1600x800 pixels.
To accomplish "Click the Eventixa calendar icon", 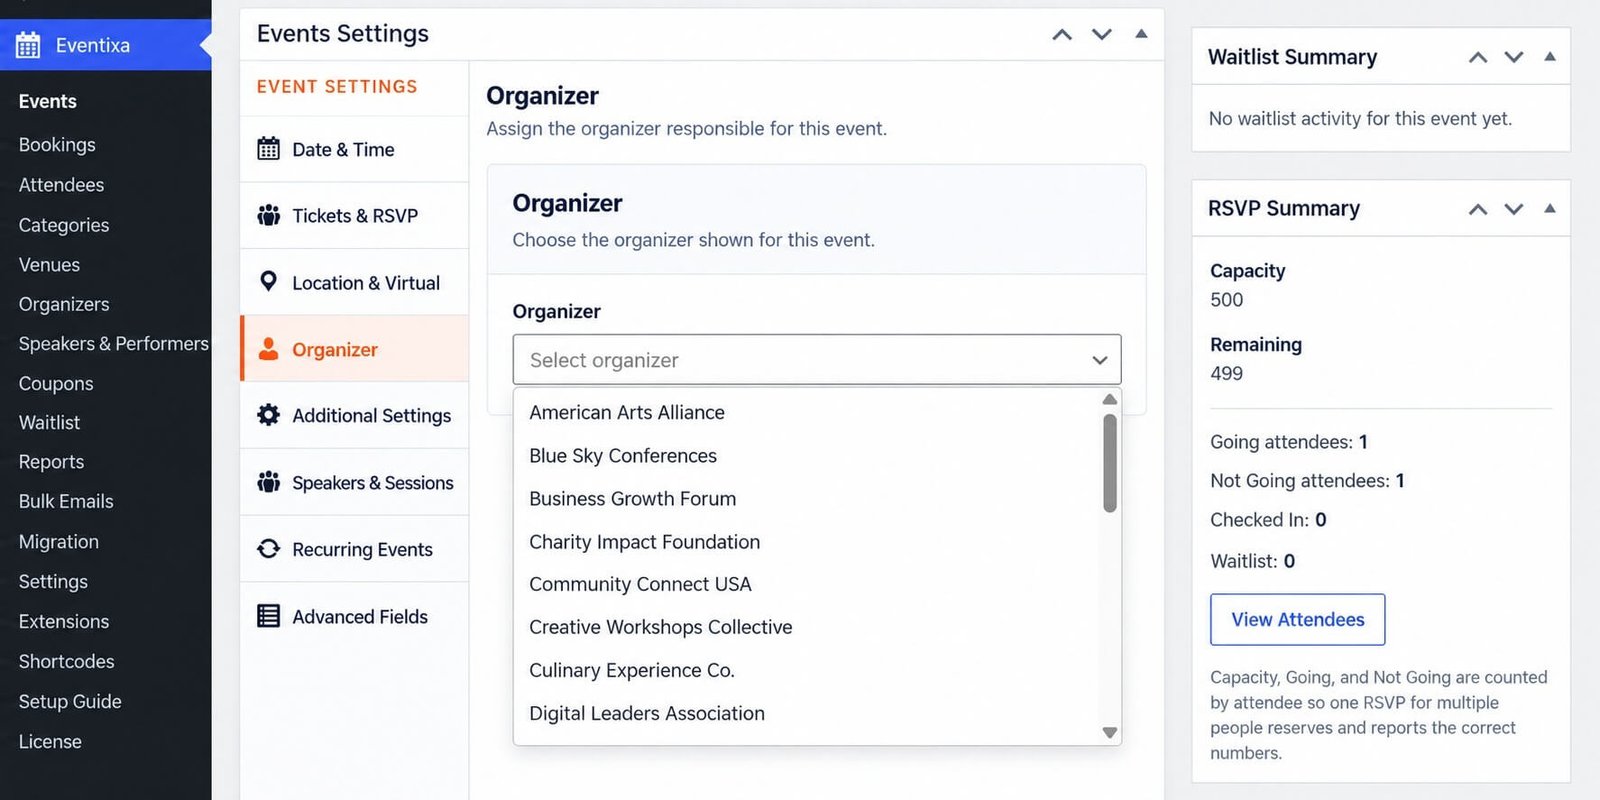I will [x=28, y=45].
